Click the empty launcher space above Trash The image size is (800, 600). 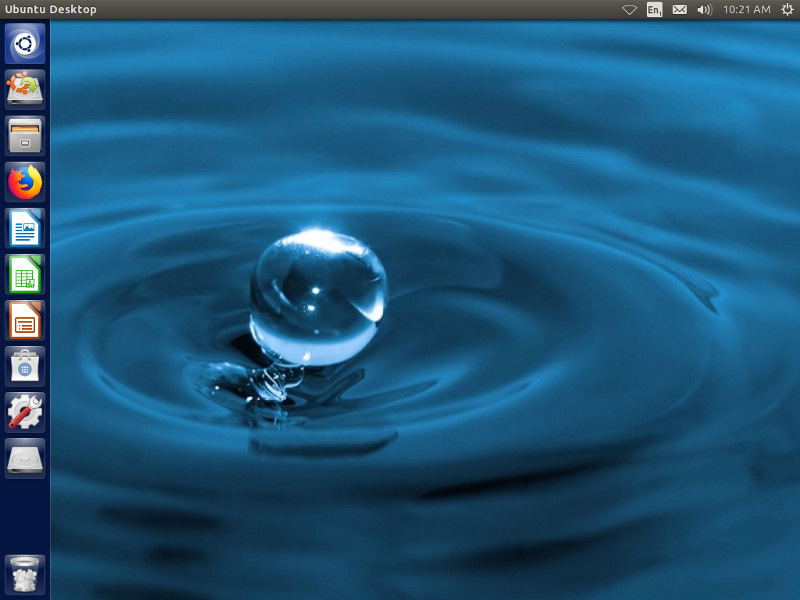25,515
